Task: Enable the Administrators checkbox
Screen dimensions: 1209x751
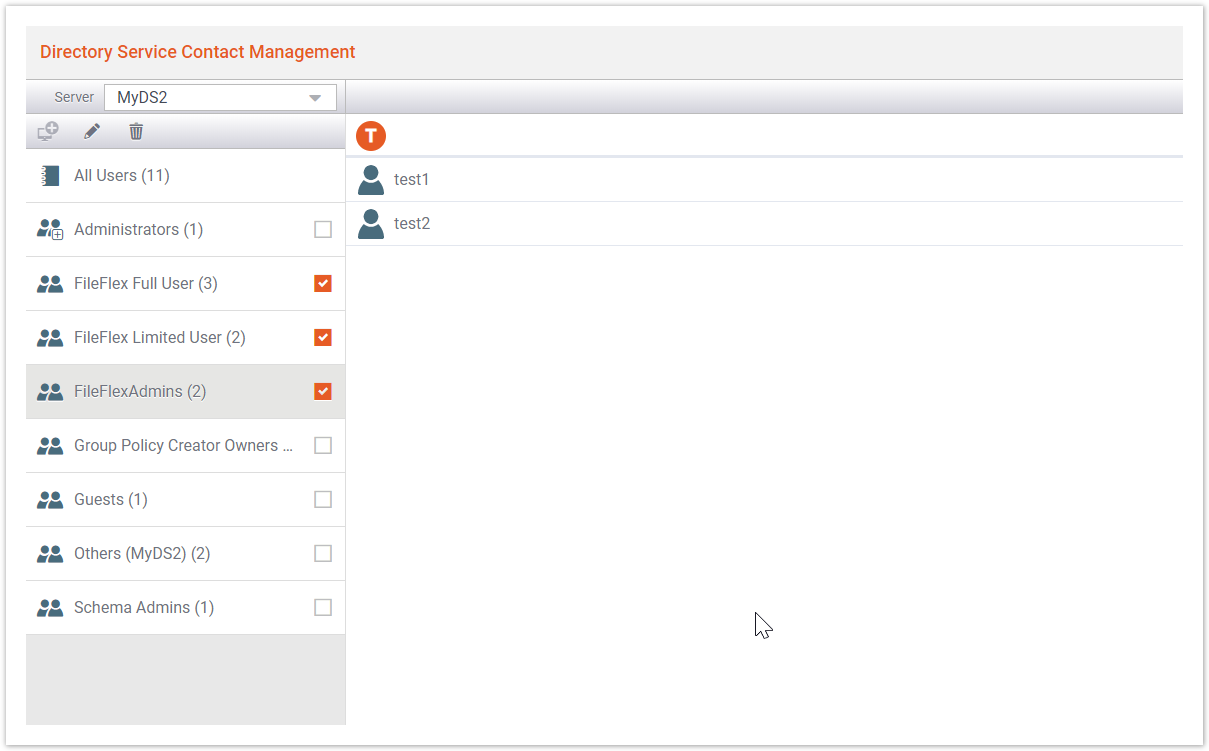Action: click(323, 230)
